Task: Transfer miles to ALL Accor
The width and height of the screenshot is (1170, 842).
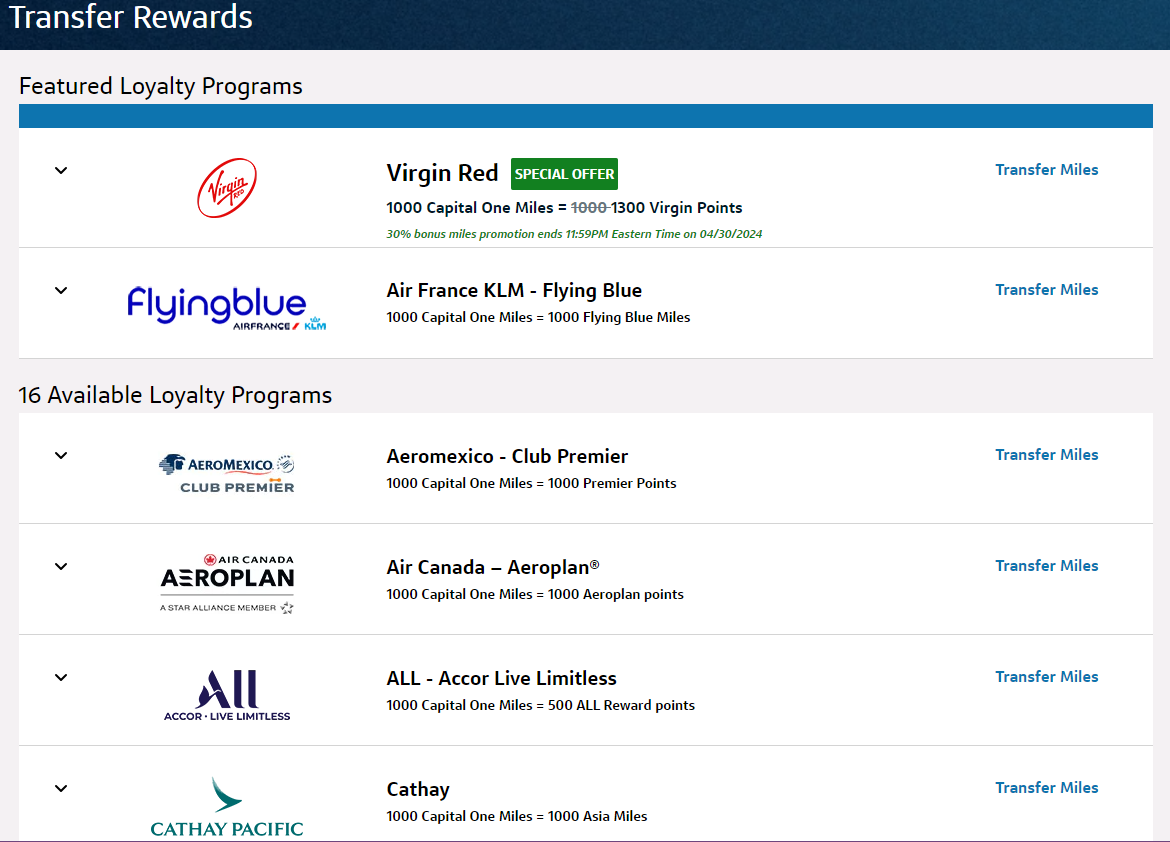Action: pos(1046,677)
